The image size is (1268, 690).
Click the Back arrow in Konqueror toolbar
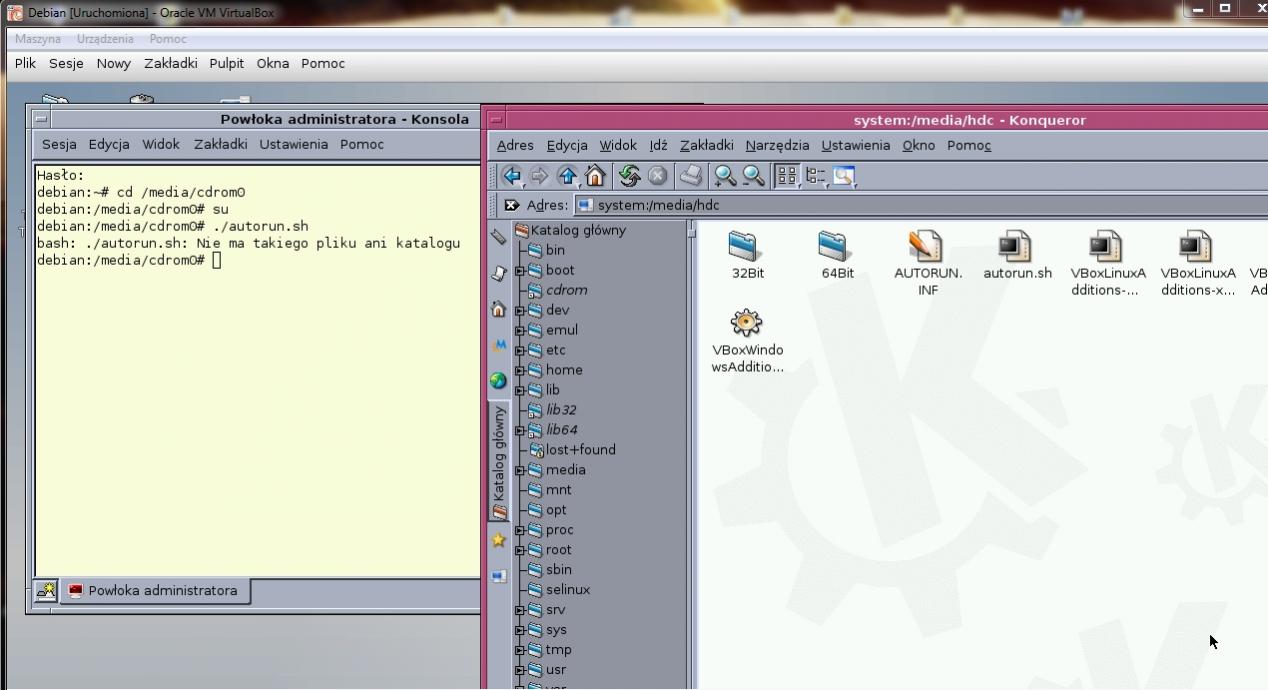512,176
